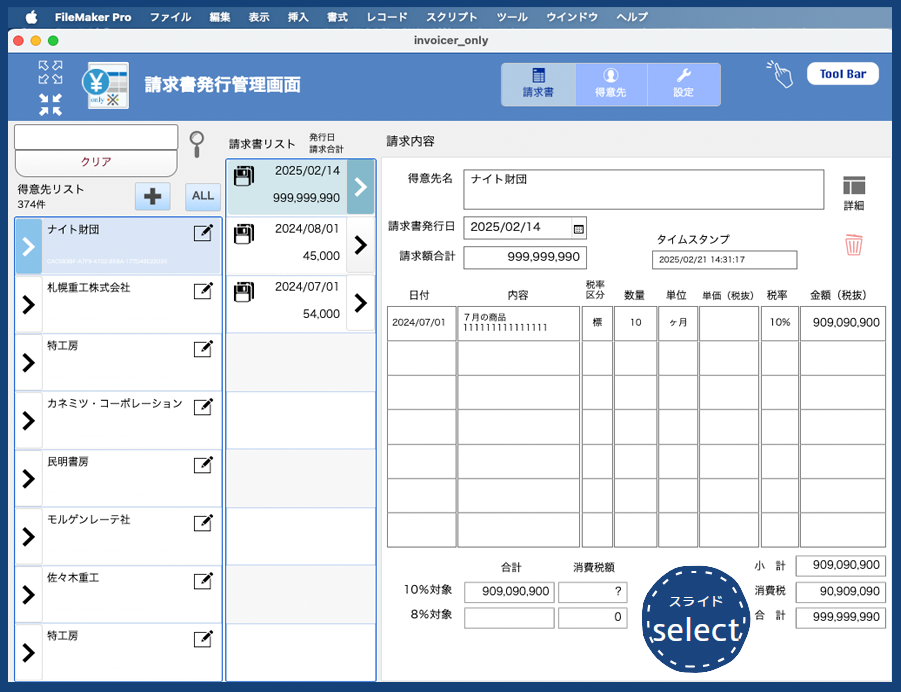
Task: Click the ALL button
Action: click(203, 196)
